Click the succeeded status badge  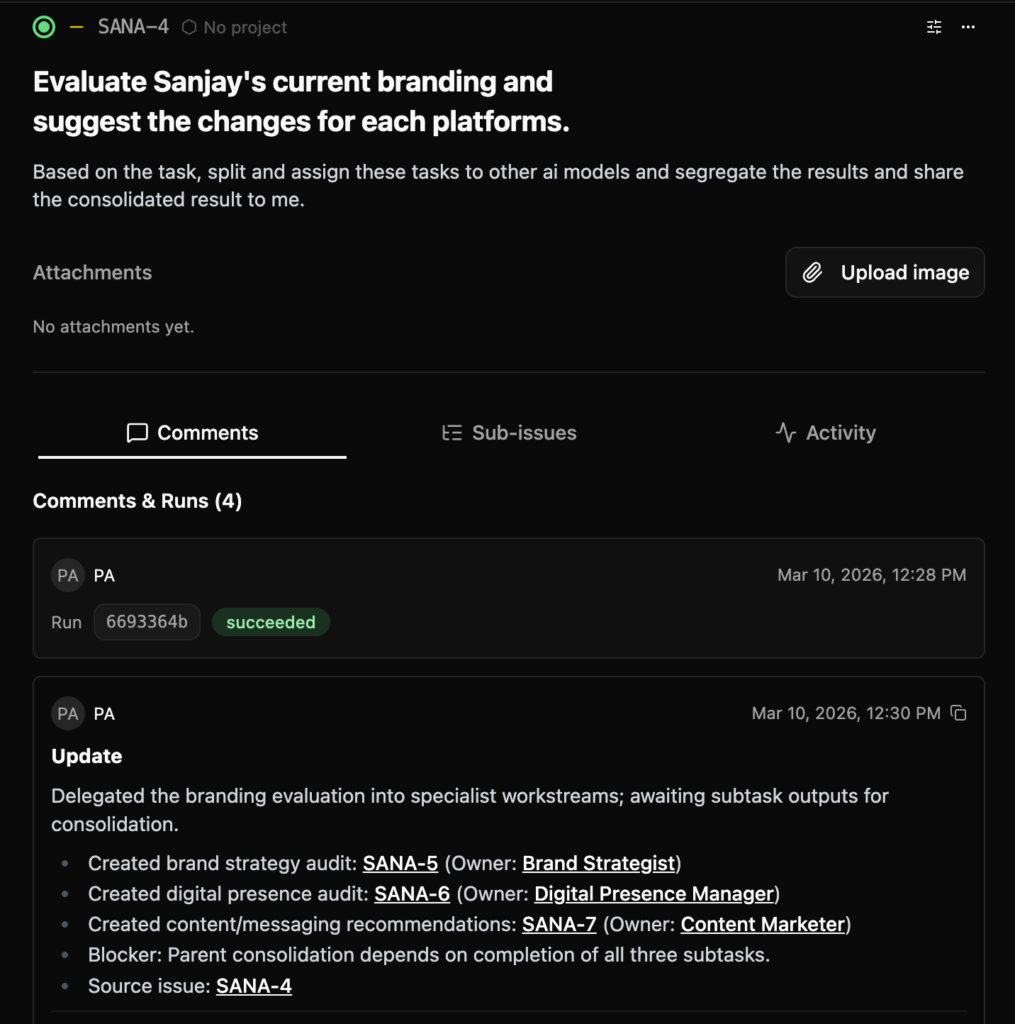(271, 622)
